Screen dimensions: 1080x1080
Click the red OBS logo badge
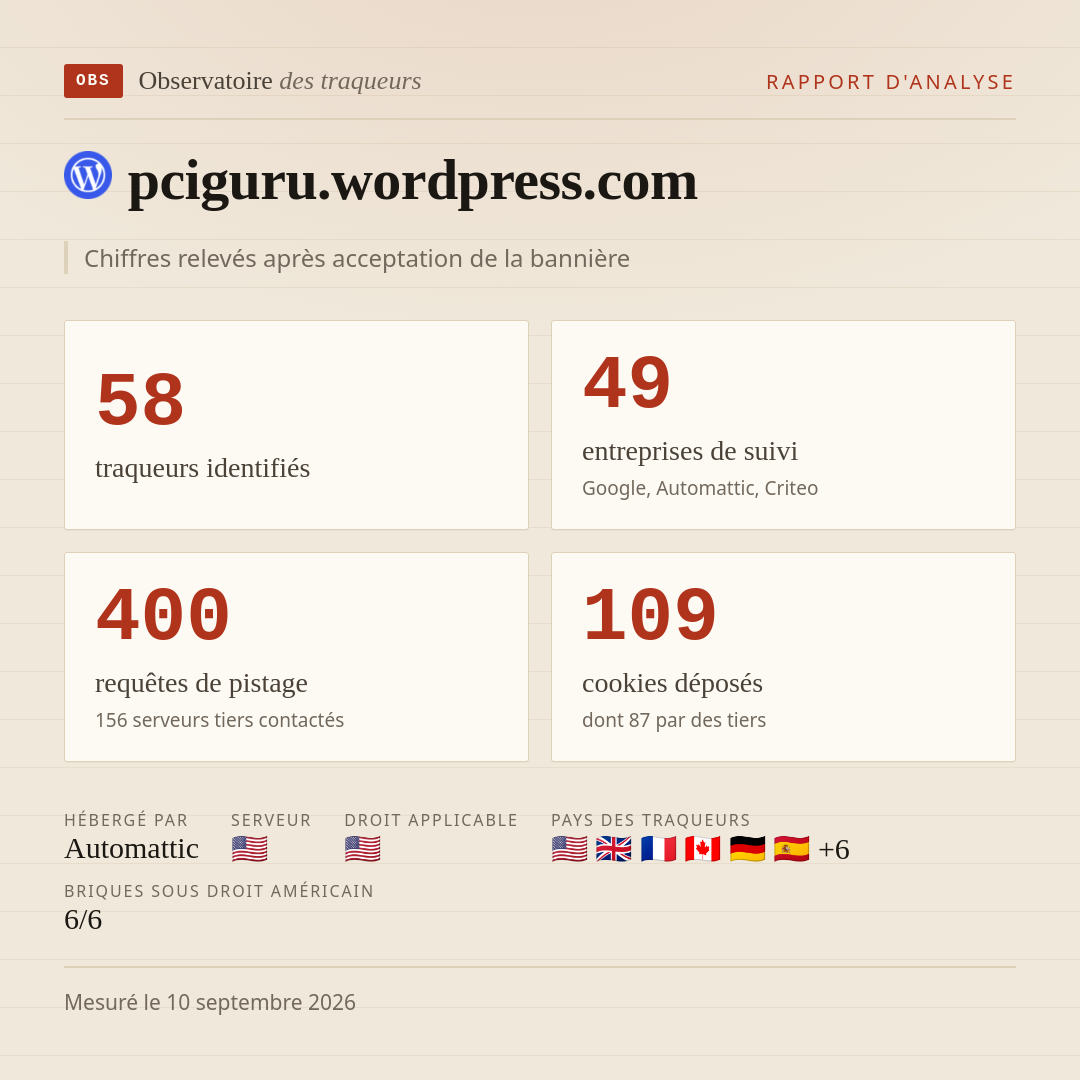point(93,81)
